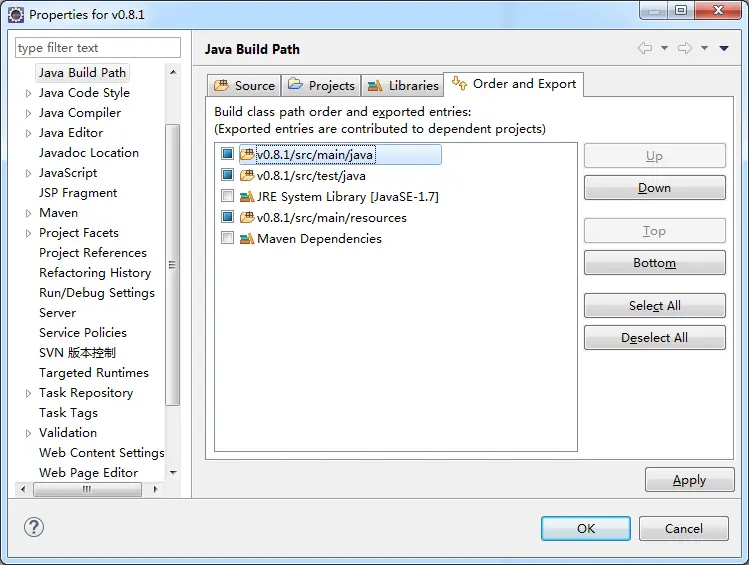The height and width of the screenshot is (565, 749).
Task: Select the v0.8.1/src/test/java entry
Action: tap(311, 176)
